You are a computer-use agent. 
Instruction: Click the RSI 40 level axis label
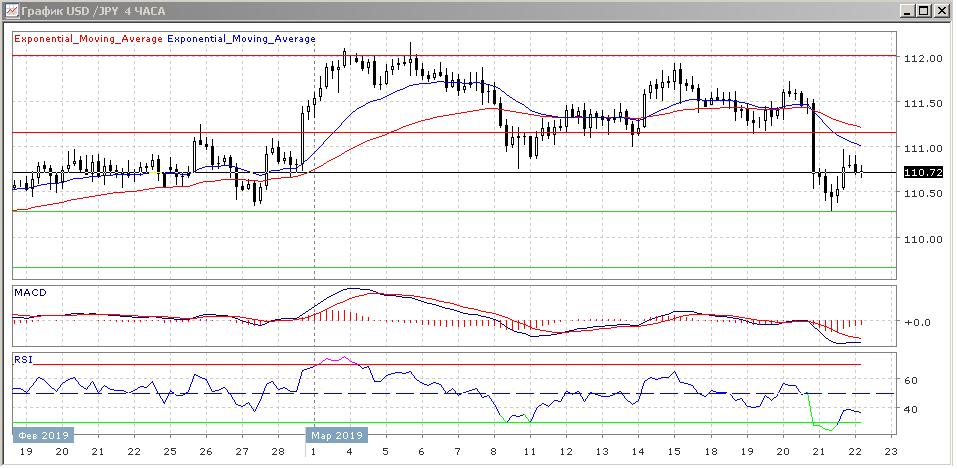coord(911,409)
